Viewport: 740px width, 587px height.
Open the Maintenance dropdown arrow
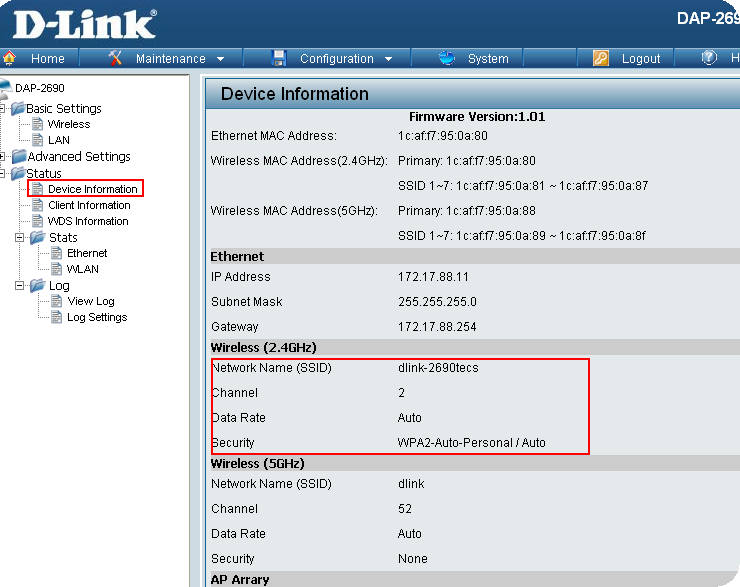click(220, 59)
